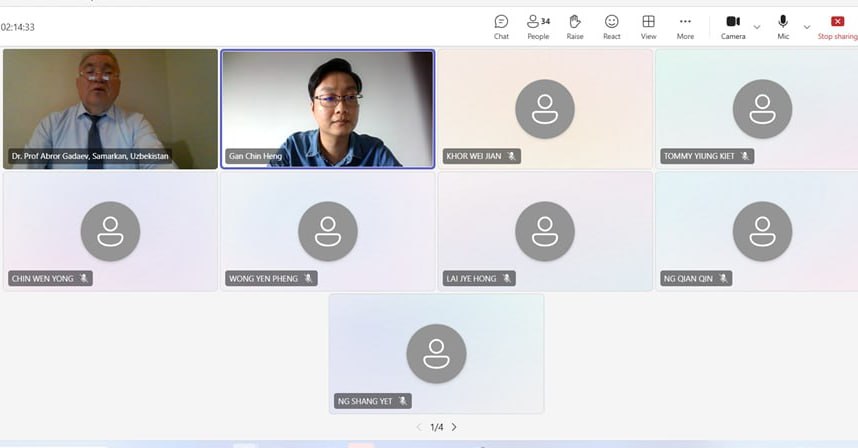Select Dr. Prof Abror Gadaev video tile

111,109
